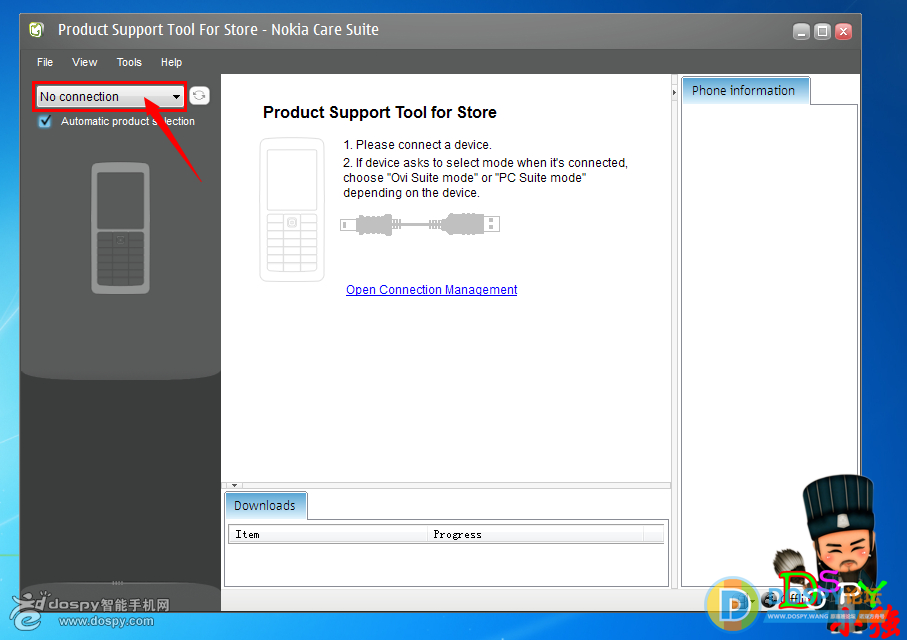
Task: Maximize the Nokia Care Suite window
Action: click(x=822, y=31)
